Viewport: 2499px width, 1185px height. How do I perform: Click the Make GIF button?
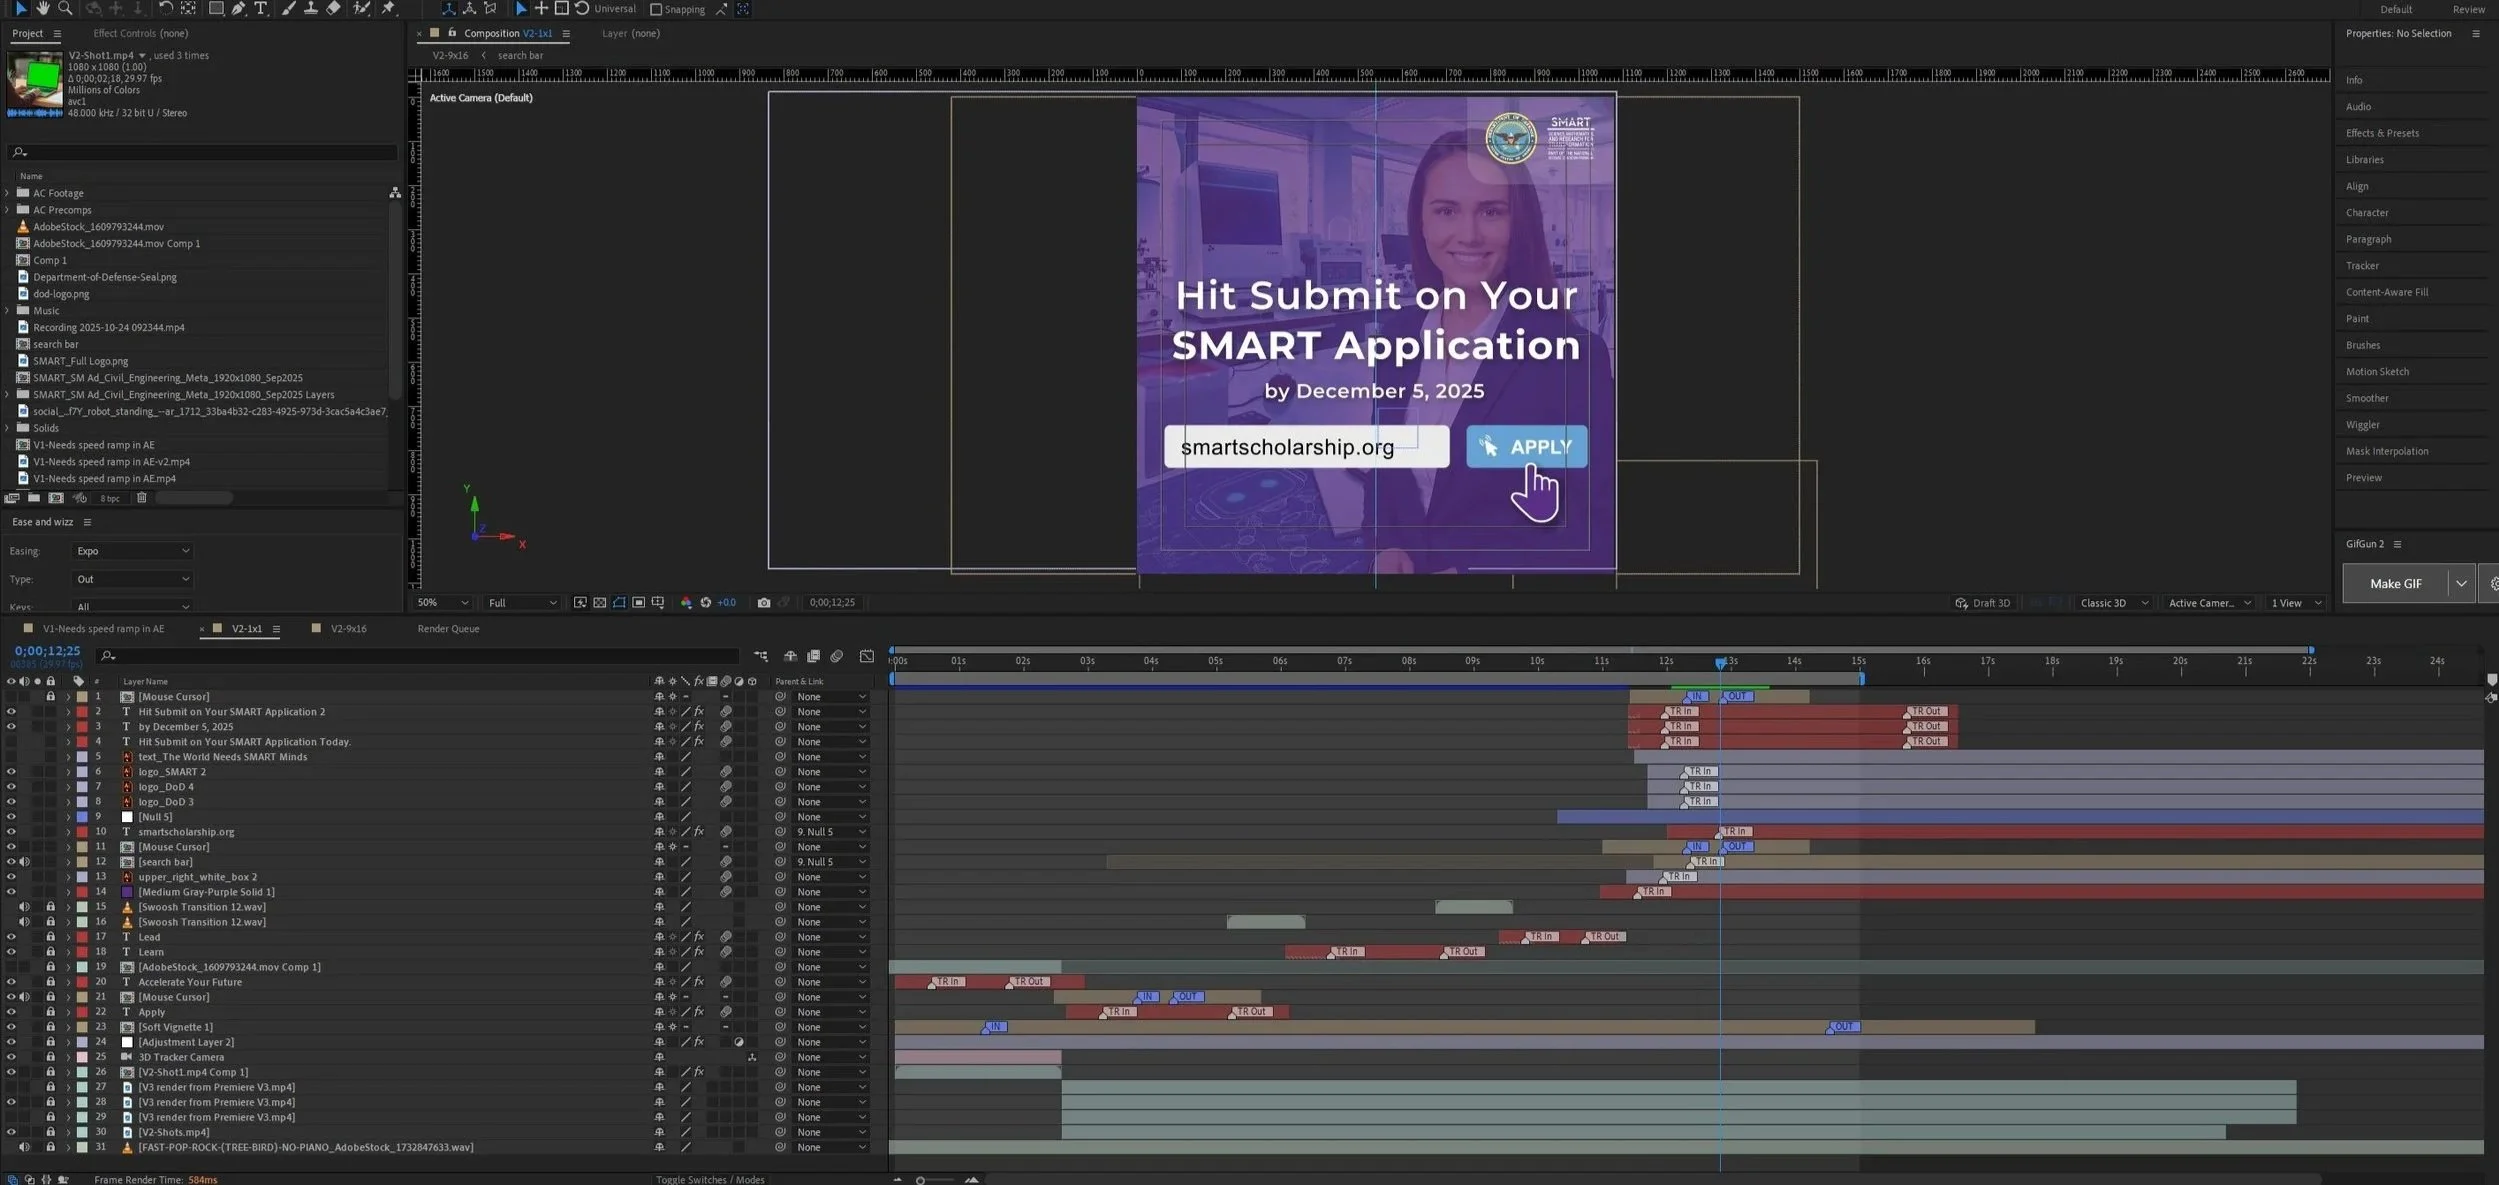click(2395, 584)
